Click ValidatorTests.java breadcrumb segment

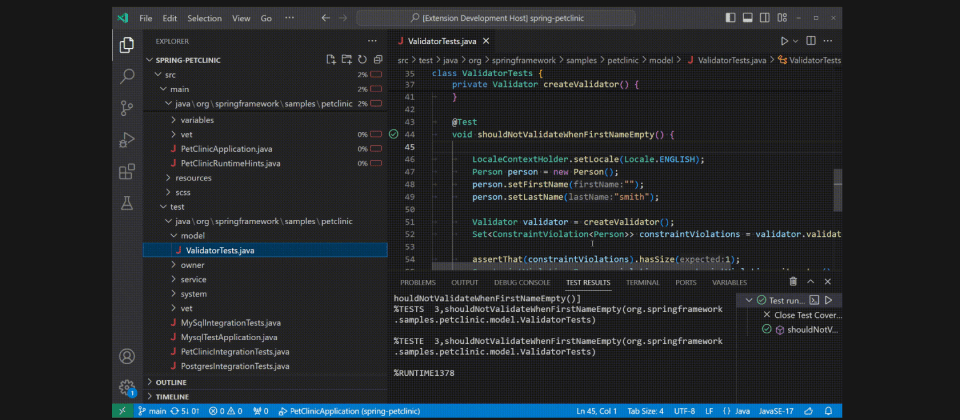[727, 61]
